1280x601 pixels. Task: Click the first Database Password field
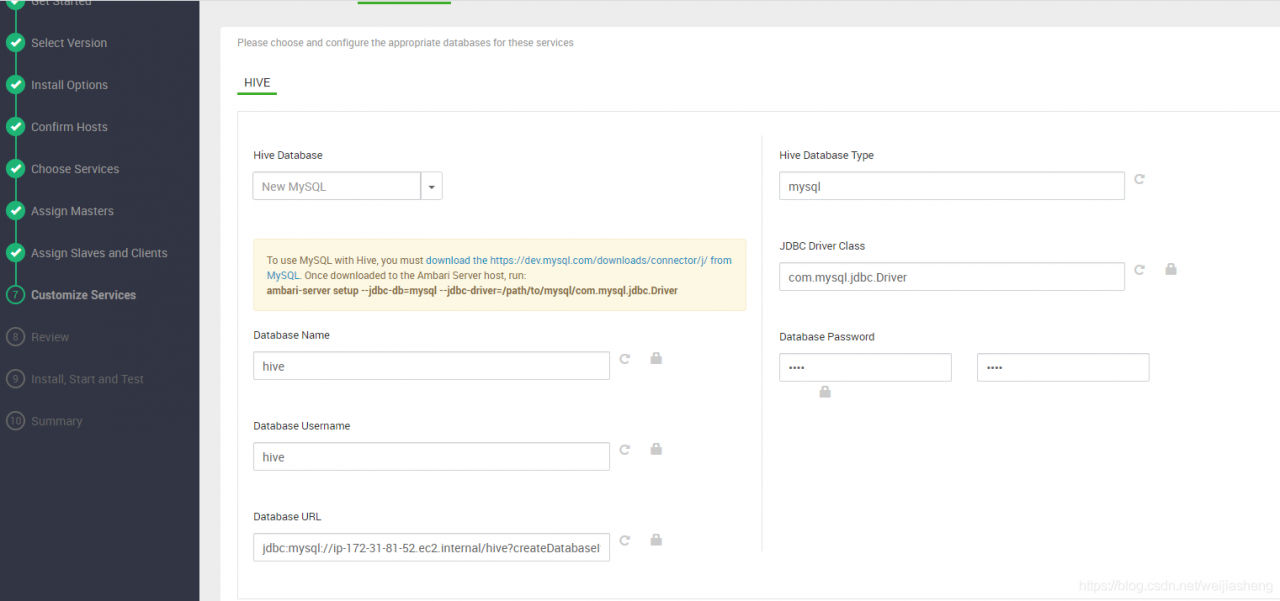point(865,367)
